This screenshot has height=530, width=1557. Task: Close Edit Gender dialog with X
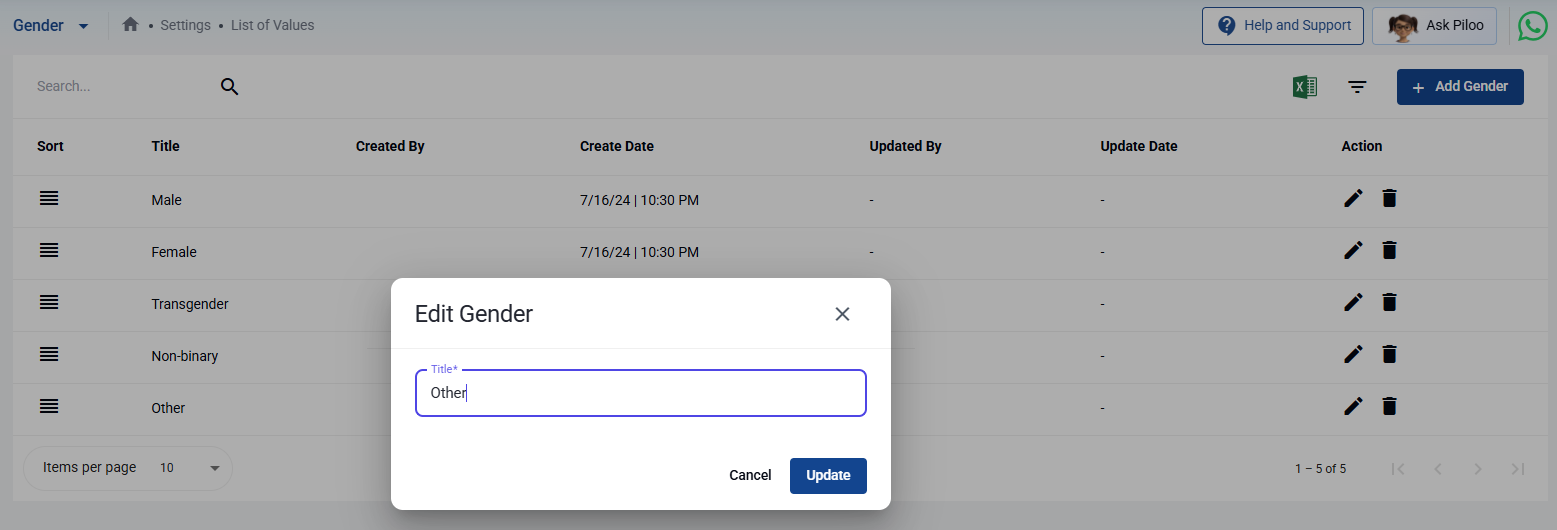click(842, 314)
